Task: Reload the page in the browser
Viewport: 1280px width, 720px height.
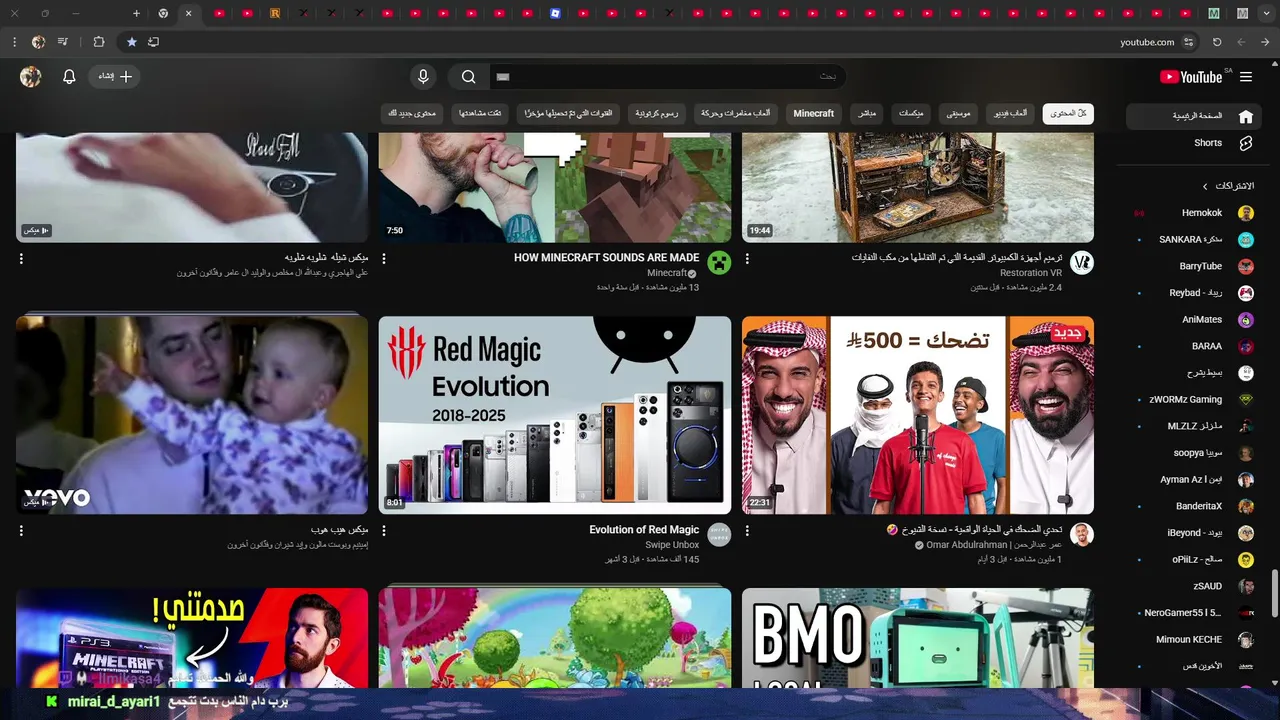Action: [x=1217, y=42]
